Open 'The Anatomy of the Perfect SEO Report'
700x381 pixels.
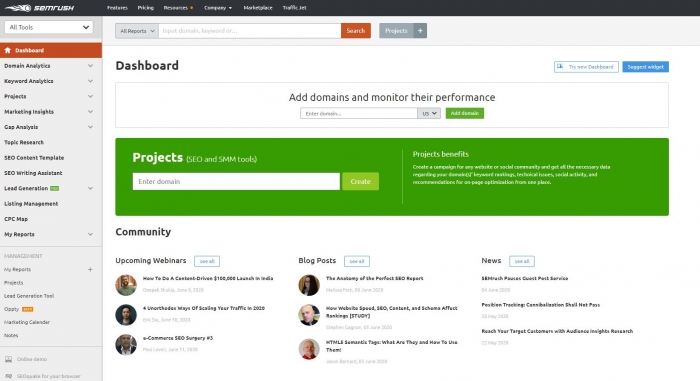[x=375, y=278]
